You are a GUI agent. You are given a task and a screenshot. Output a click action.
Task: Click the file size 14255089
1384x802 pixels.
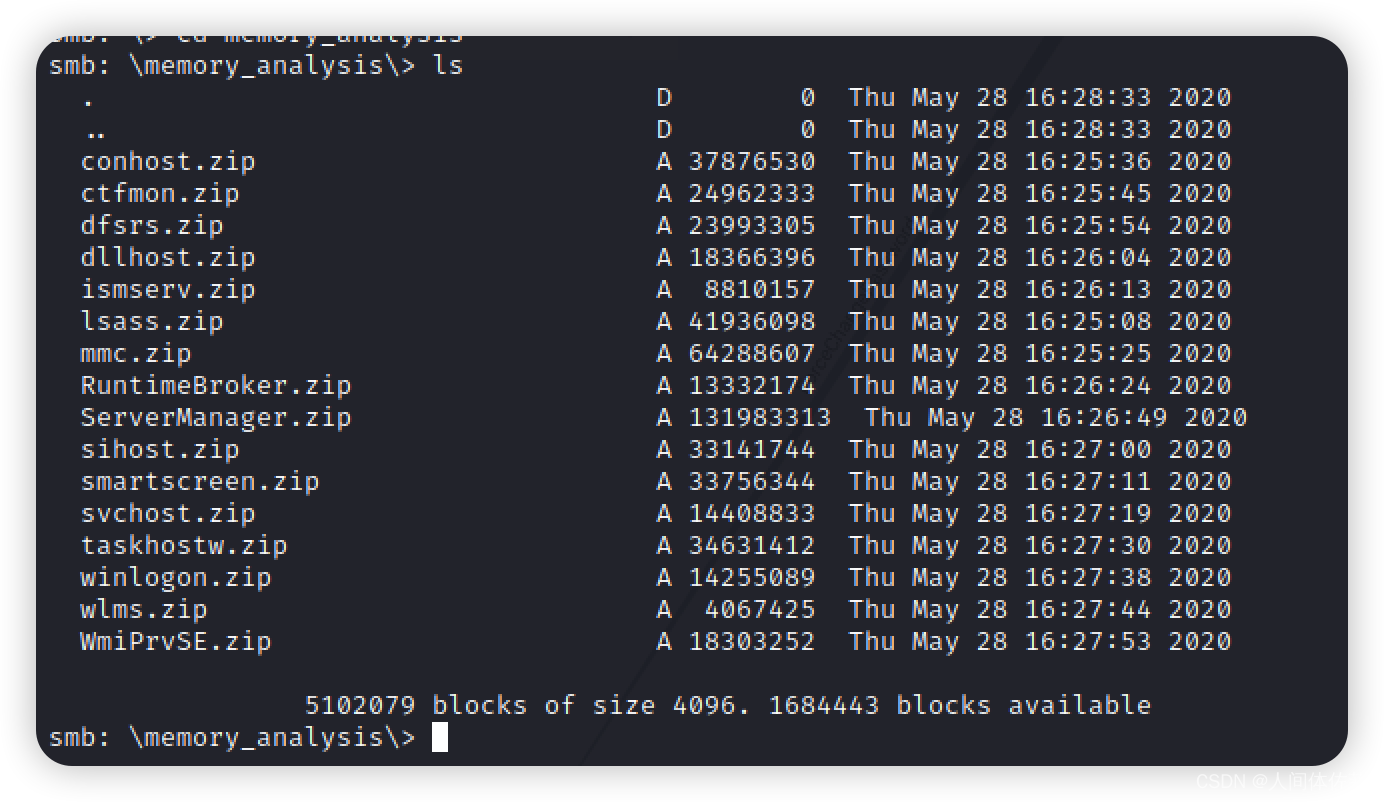coord(752,577)
